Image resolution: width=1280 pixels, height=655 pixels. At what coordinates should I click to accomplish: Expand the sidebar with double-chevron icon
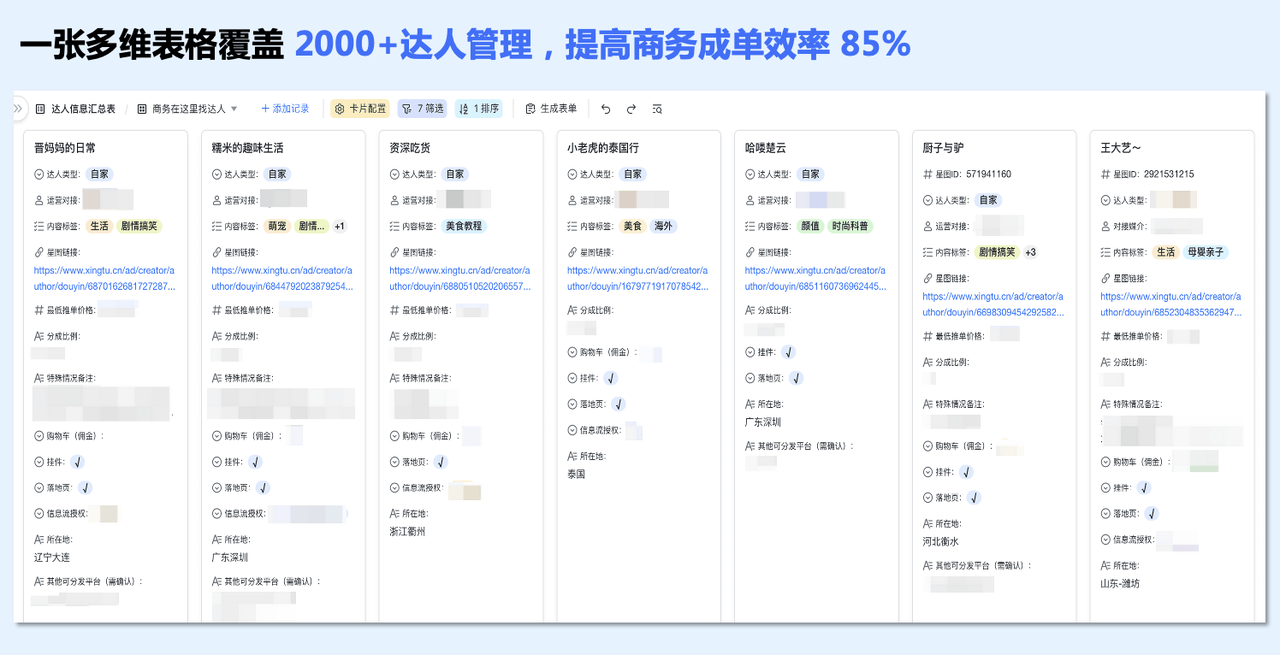[19, 108]
